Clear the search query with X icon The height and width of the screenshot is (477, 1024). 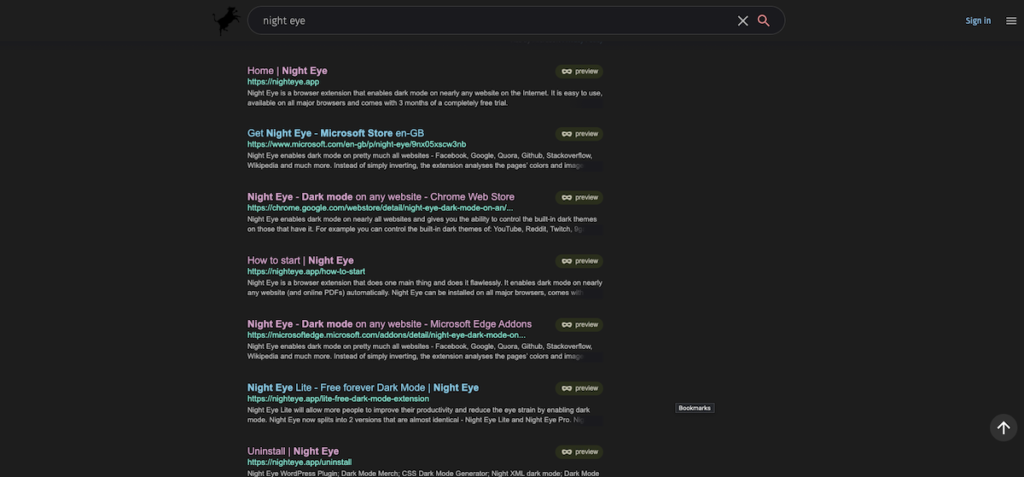pos(743,21)
